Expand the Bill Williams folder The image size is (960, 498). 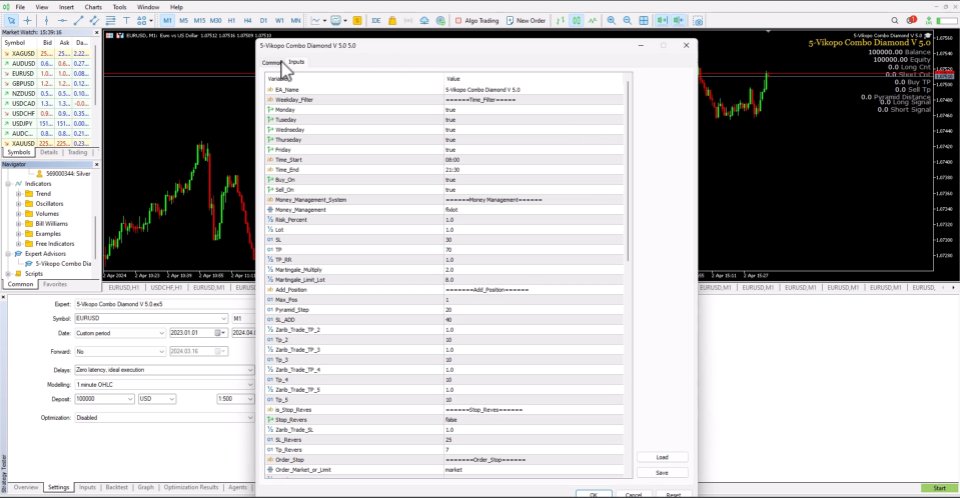19,224
